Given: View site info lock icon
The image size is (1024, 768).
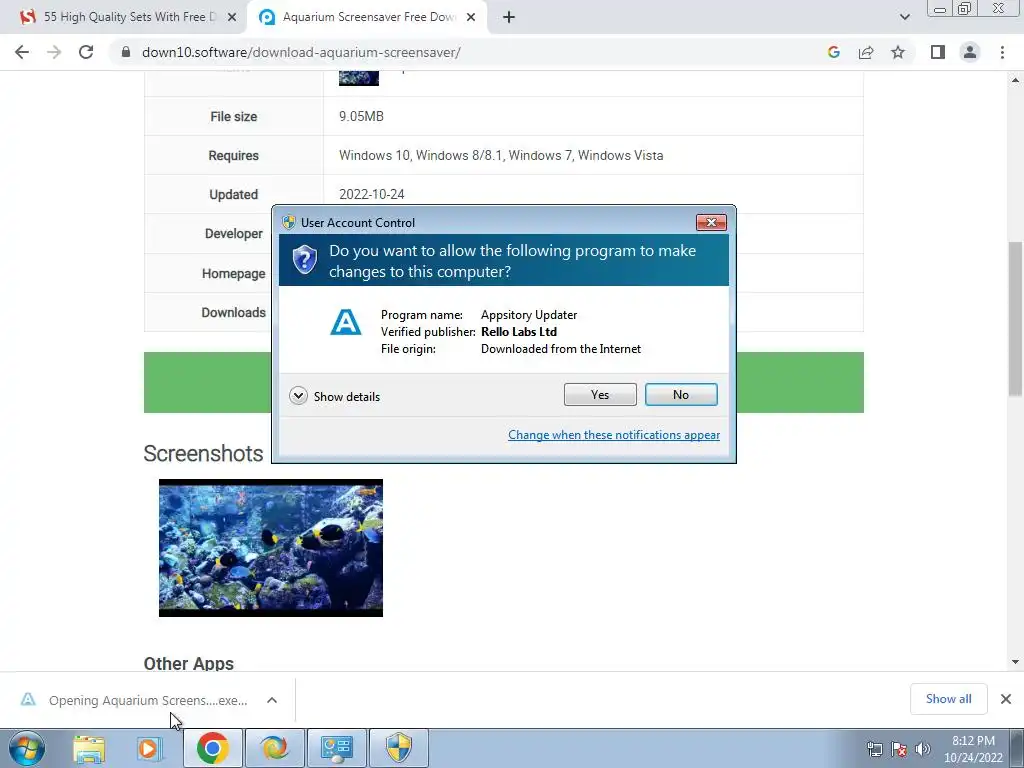Looking at the screenshot, I should pos(126,52).
